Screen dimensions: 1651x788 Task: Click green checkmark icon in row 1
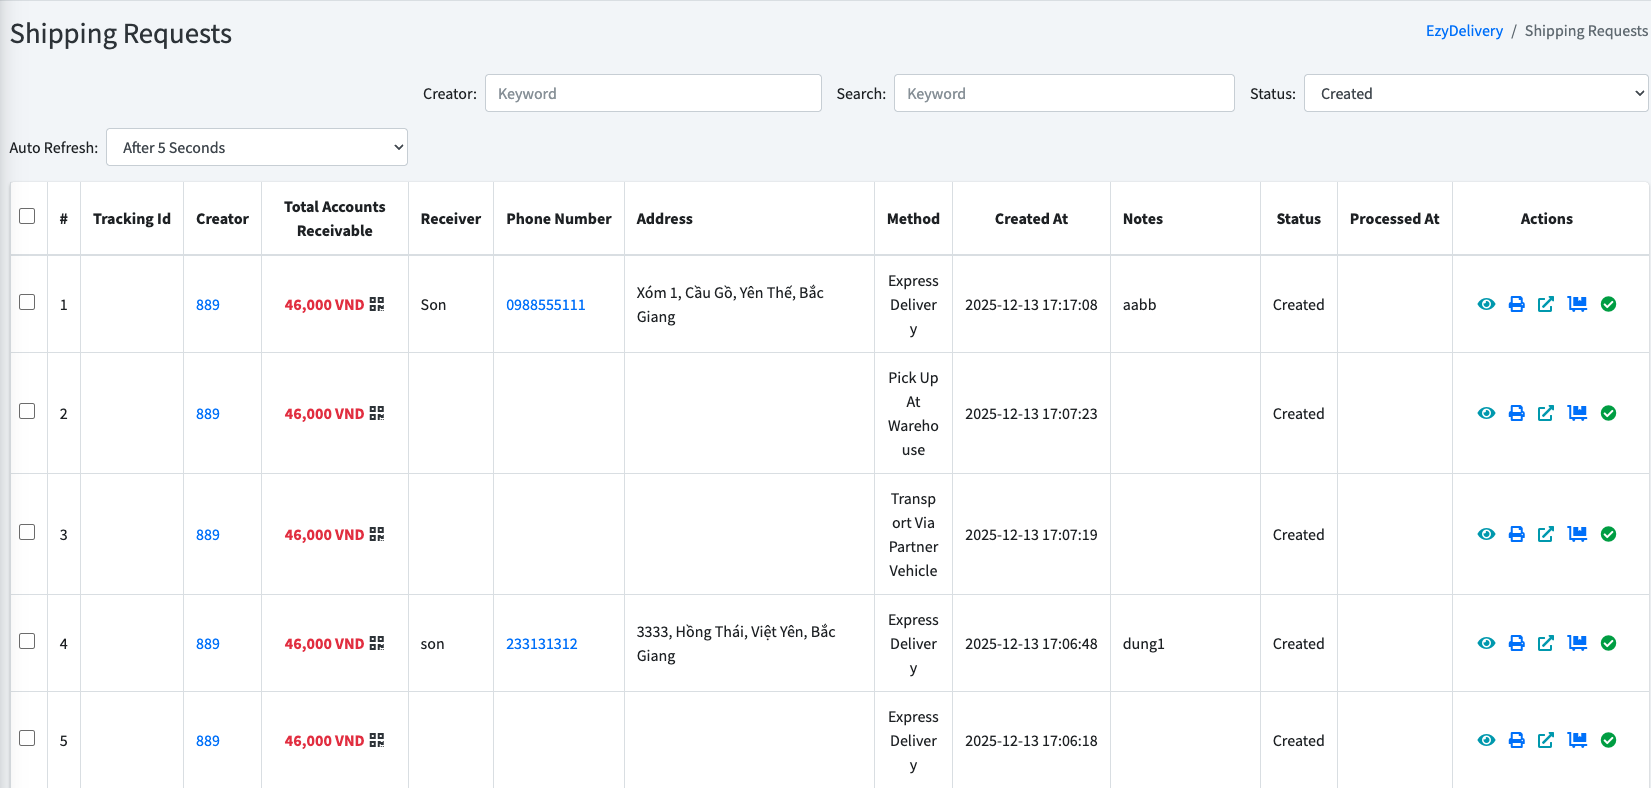pos(1608,304)
